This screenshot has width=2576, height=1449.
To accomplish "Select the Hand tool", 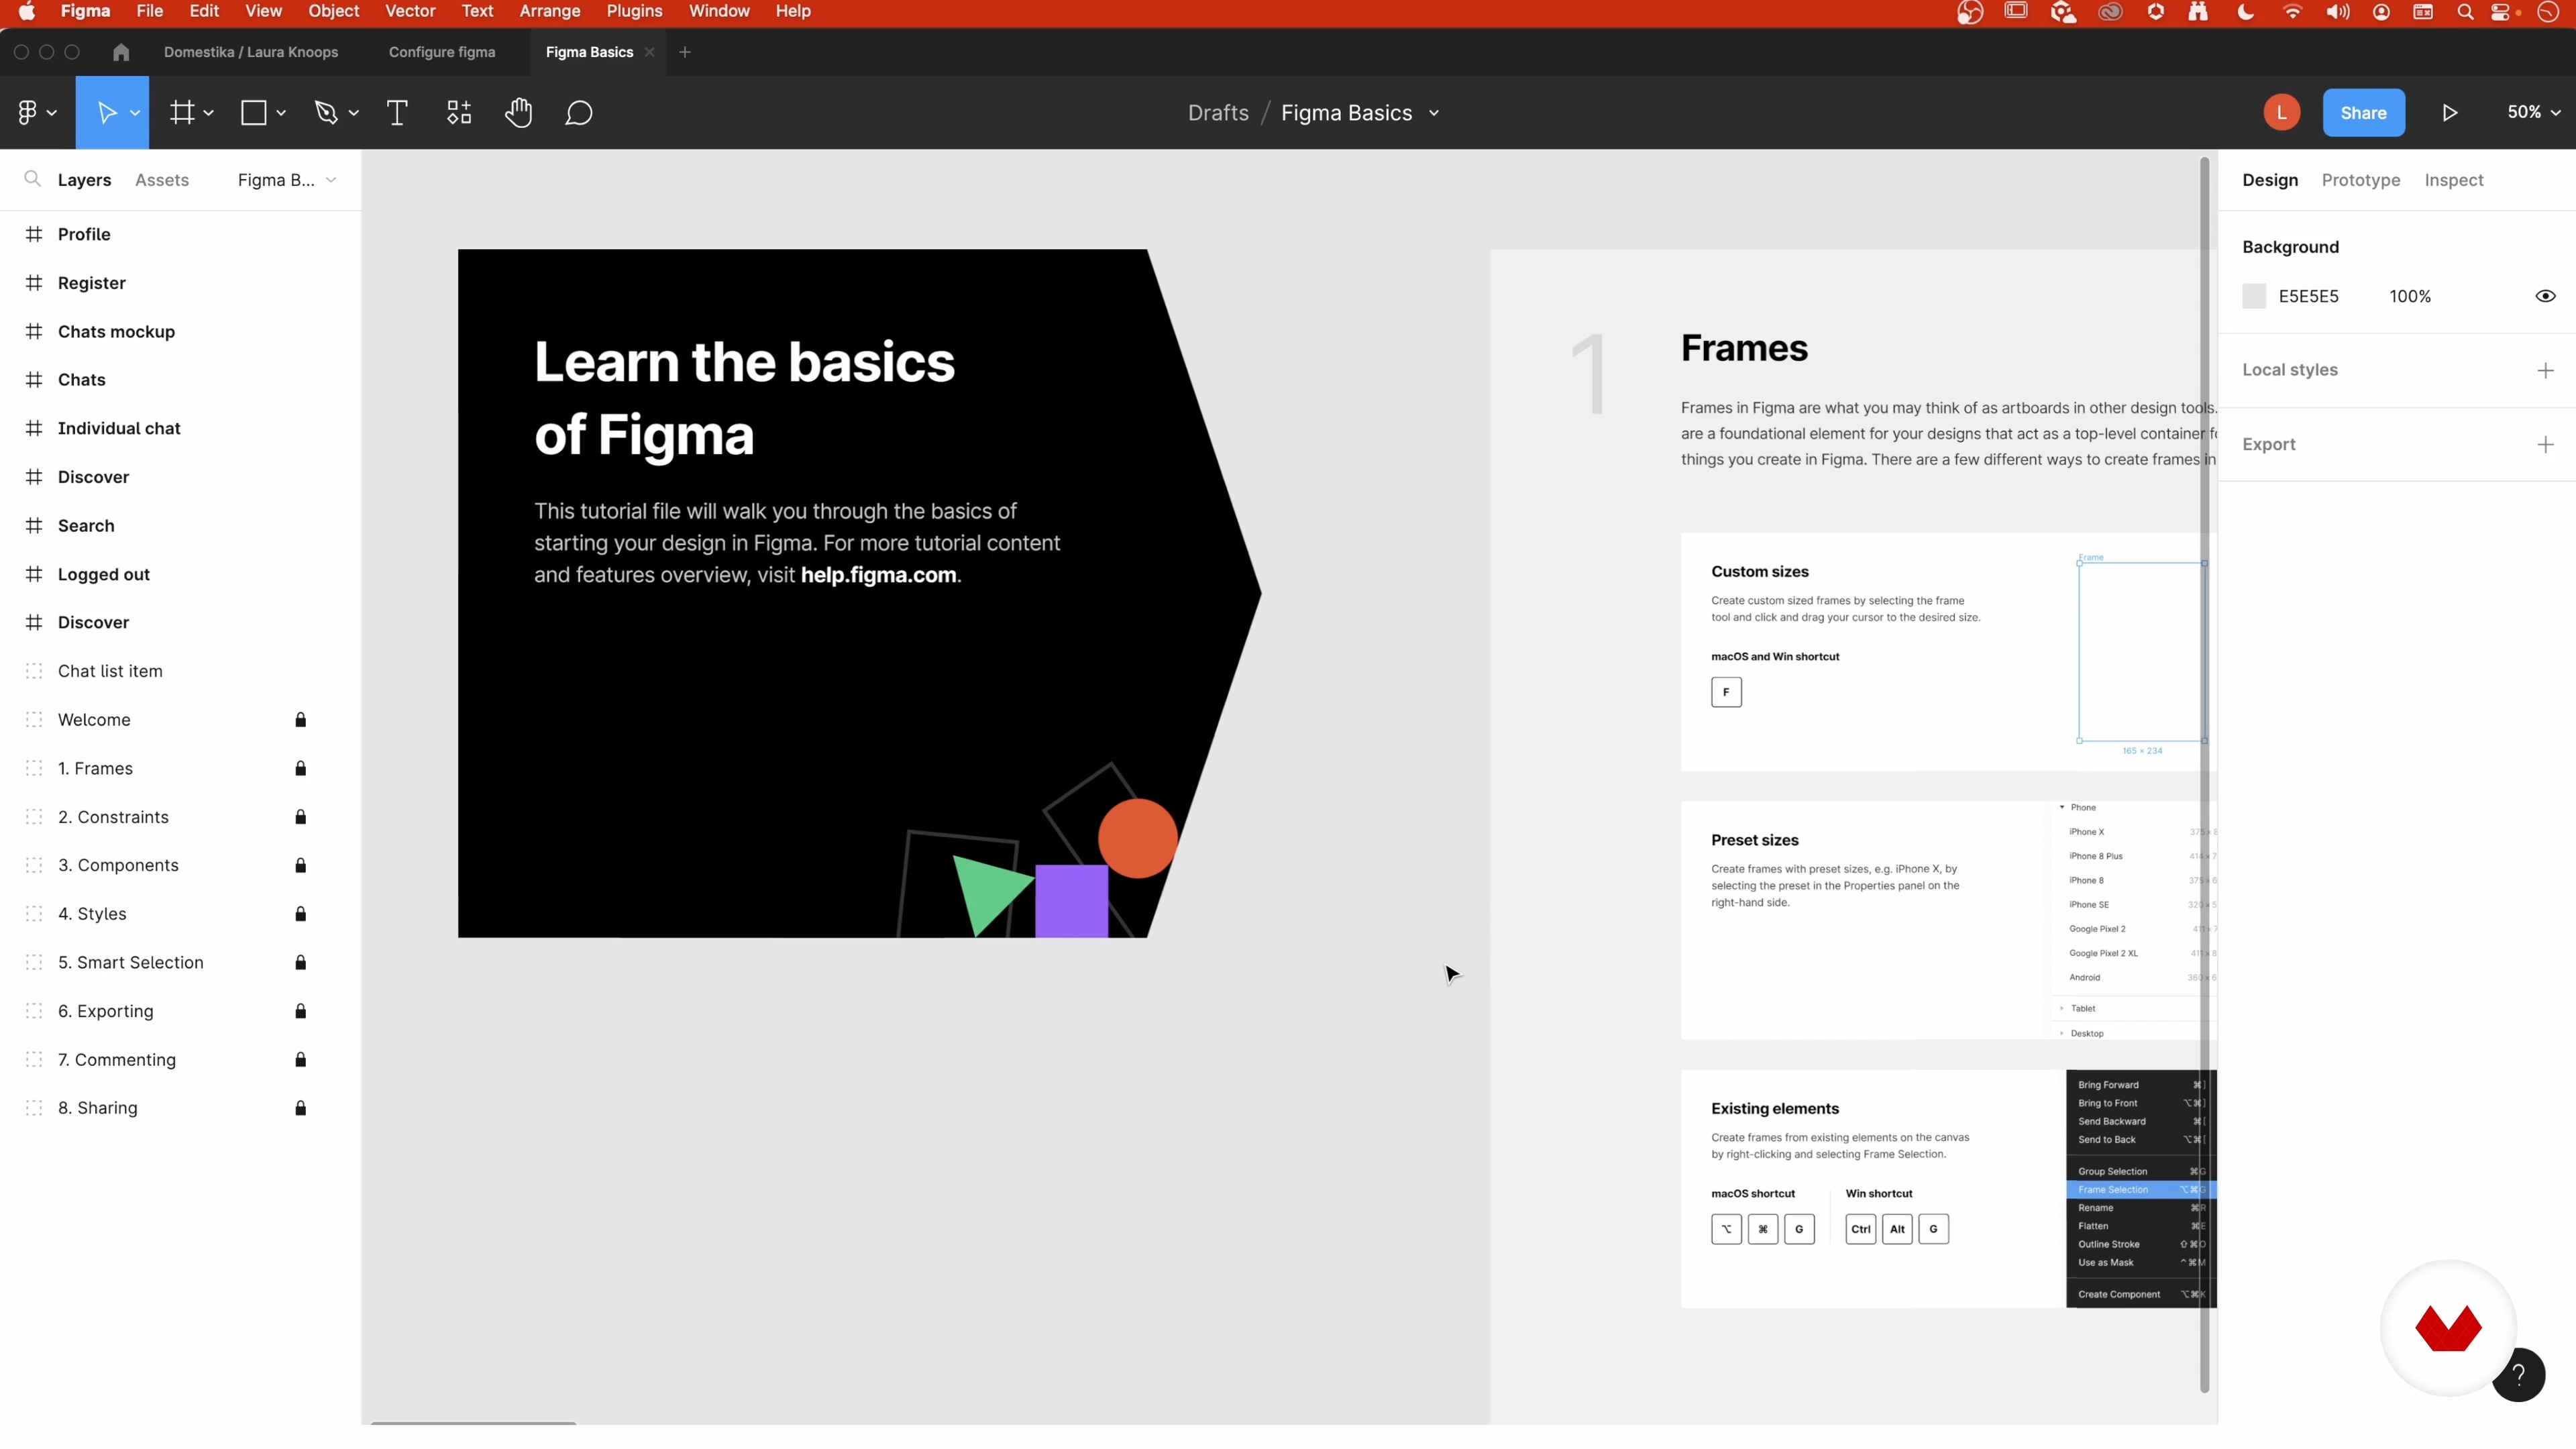I will (518, 113).
